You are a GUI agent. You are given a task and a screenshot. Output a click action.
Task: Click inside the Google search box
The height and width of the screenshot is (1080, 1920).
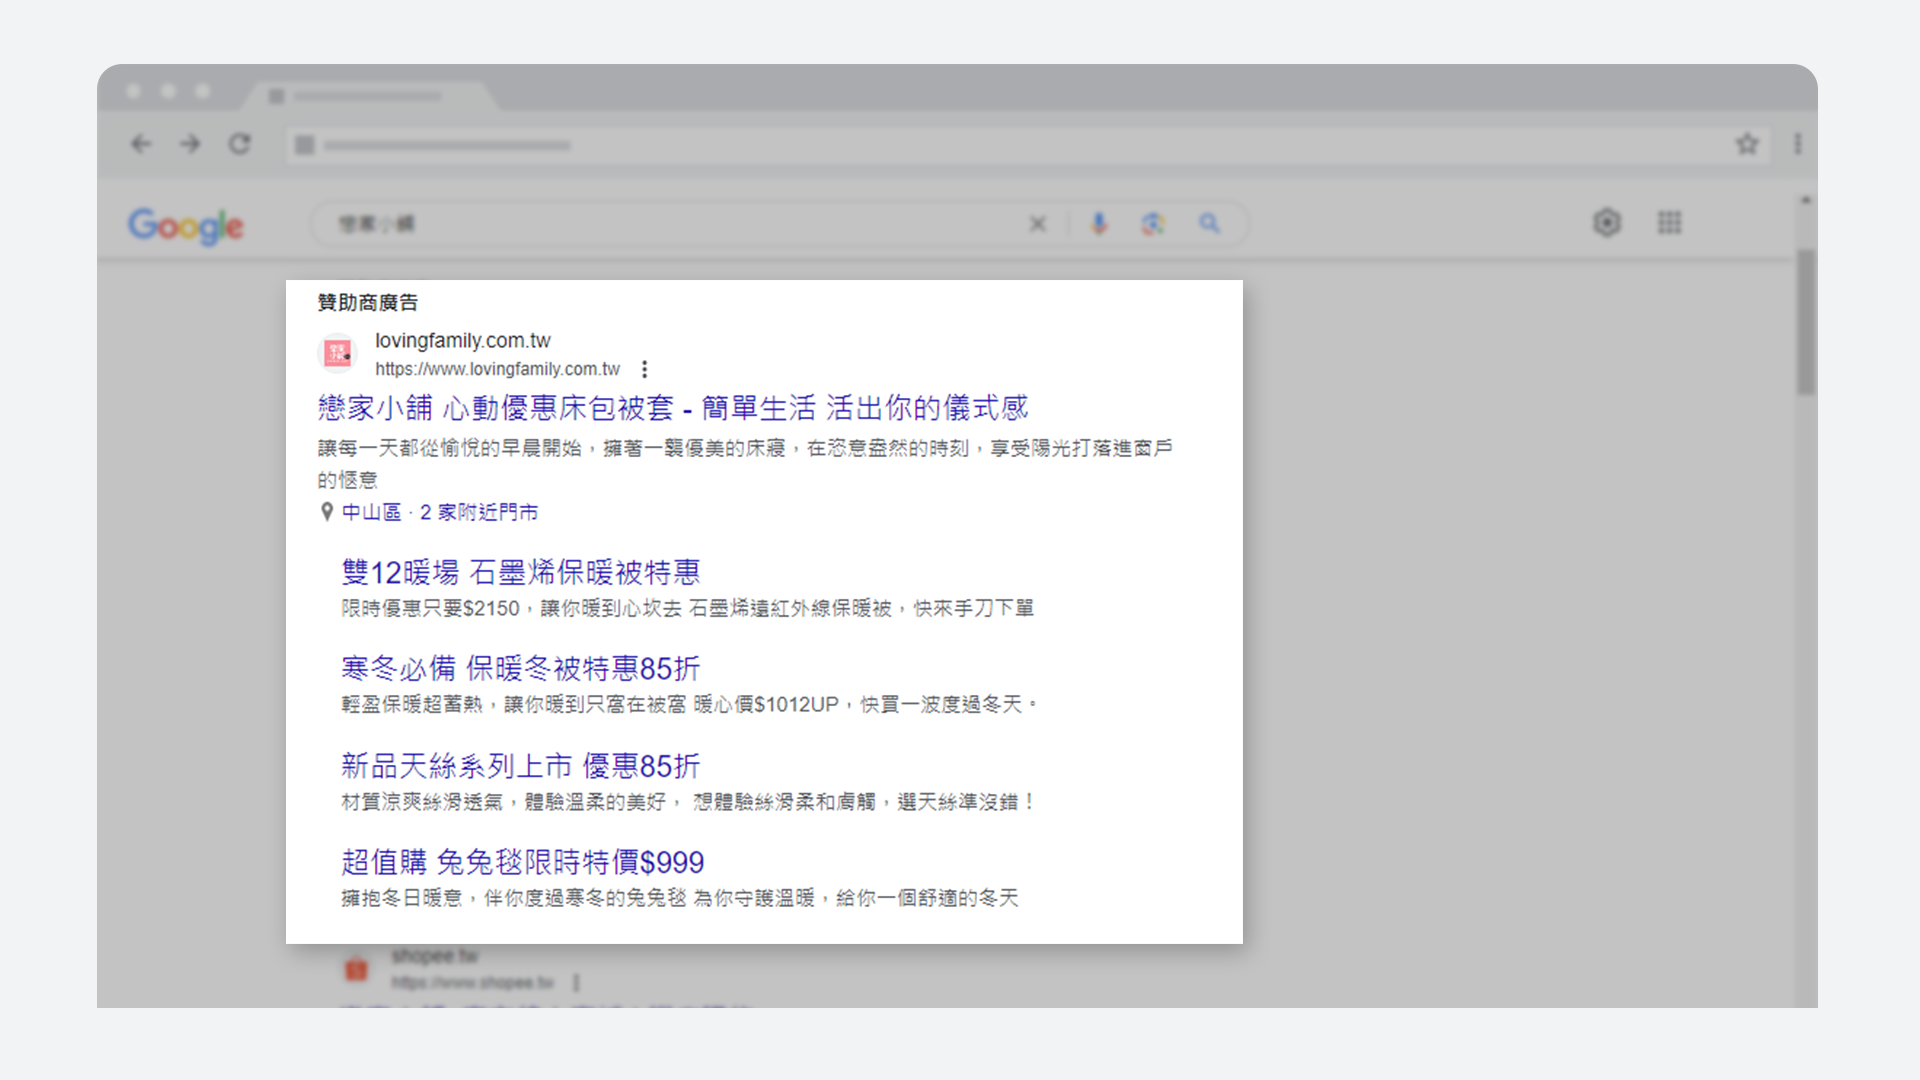click(x=650, y=224)
